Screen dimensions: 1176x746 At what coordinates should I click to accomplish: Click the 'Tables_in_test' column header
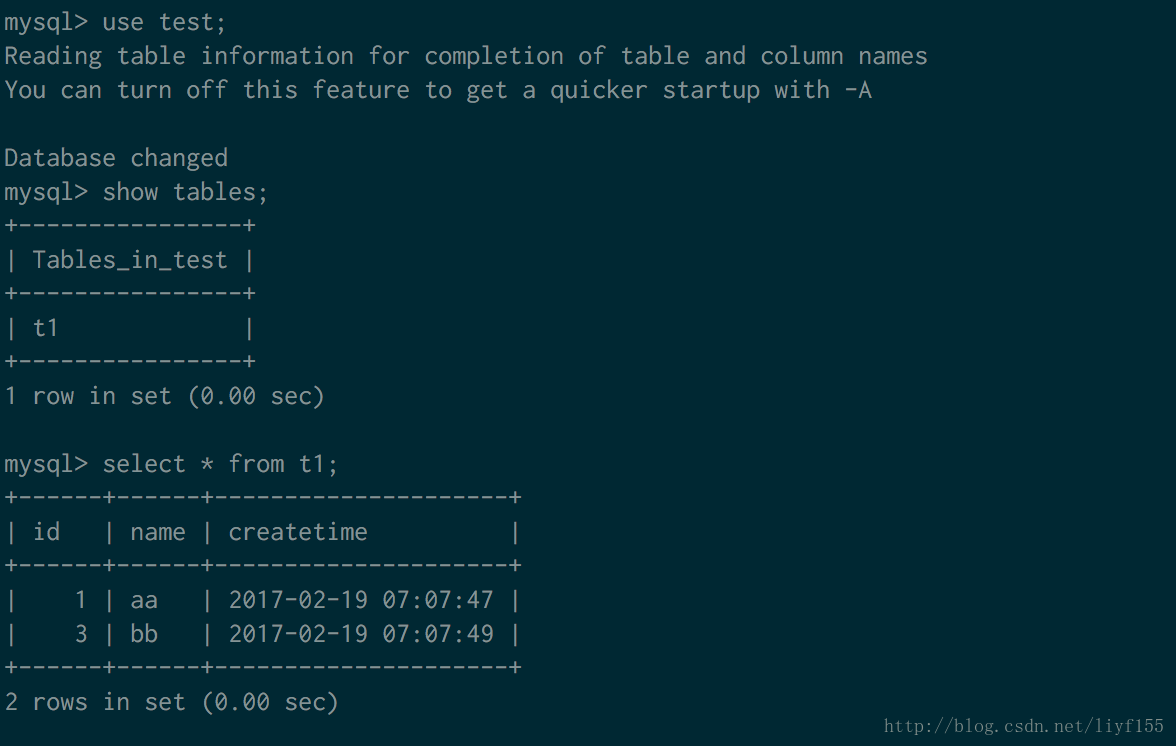pyautogui.click(x=130, y=260)
